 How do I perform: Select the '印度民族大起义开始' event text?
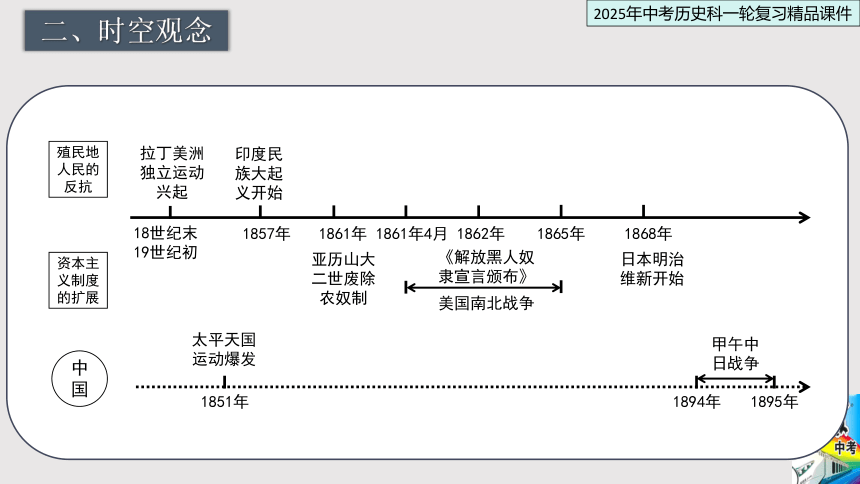[258, 173]
